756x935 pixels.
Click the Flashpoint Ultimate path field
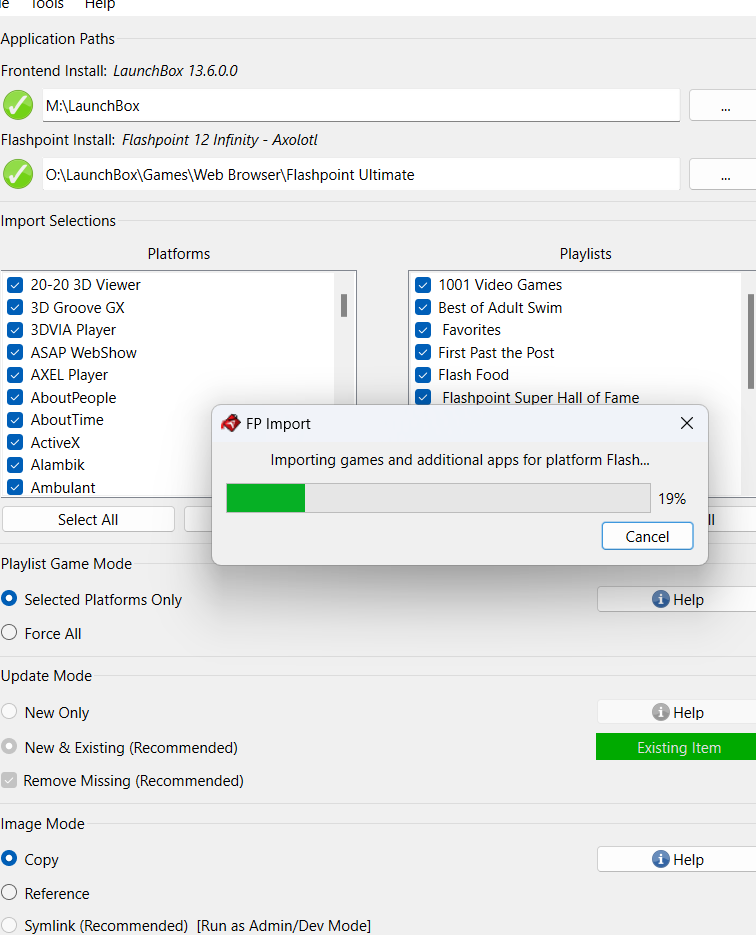(361, 175)
